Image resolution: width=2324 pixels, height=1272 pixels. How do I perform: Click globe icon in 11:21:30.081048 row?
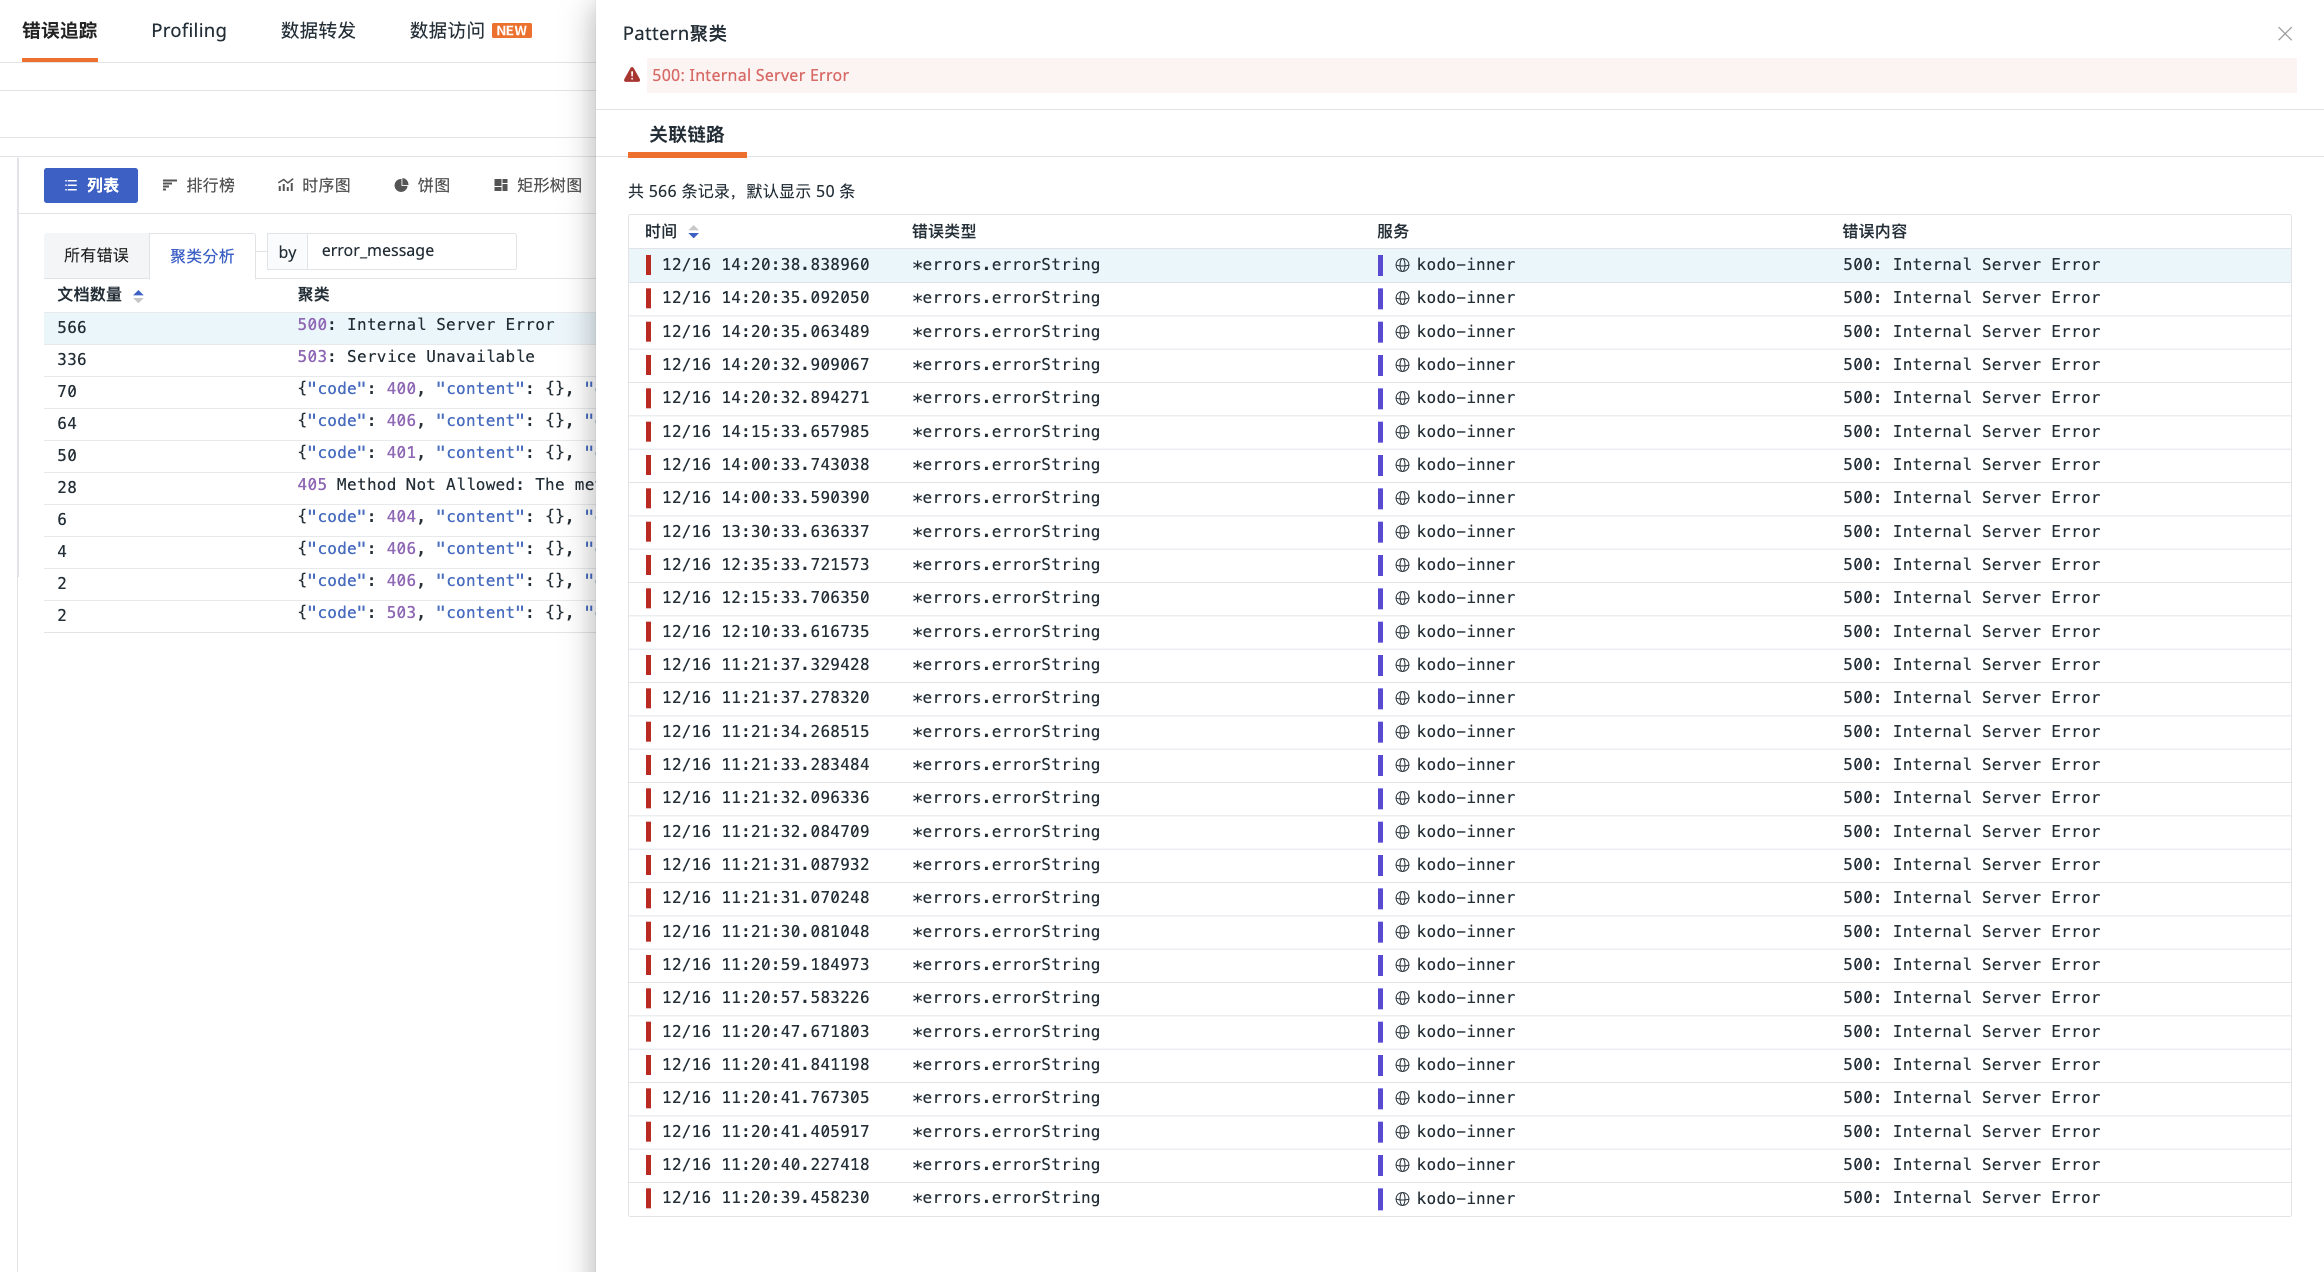click(x=1402, y=932)
